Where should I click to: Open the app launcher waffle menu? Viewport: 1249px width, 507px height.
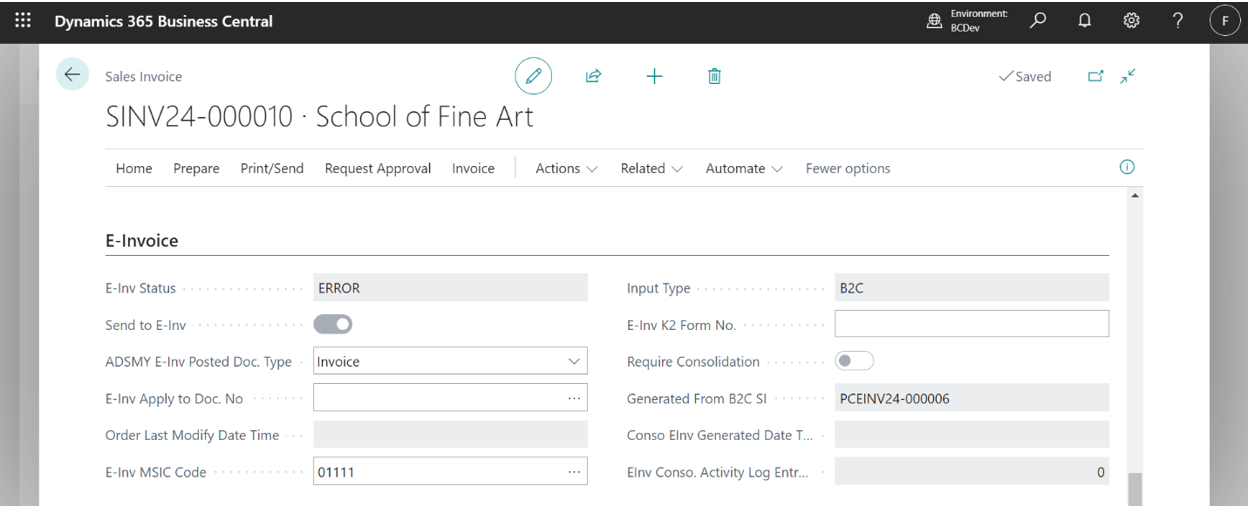coord(23,20)
